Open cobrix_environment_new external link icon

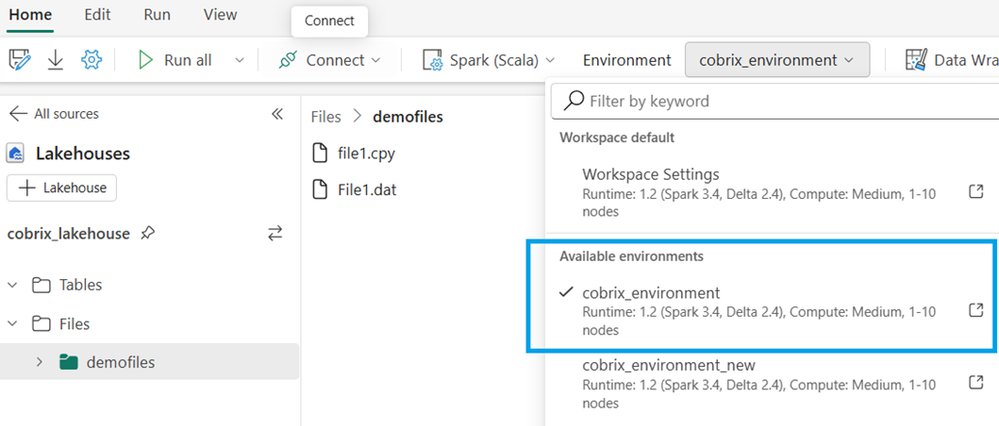pos(975,383)
